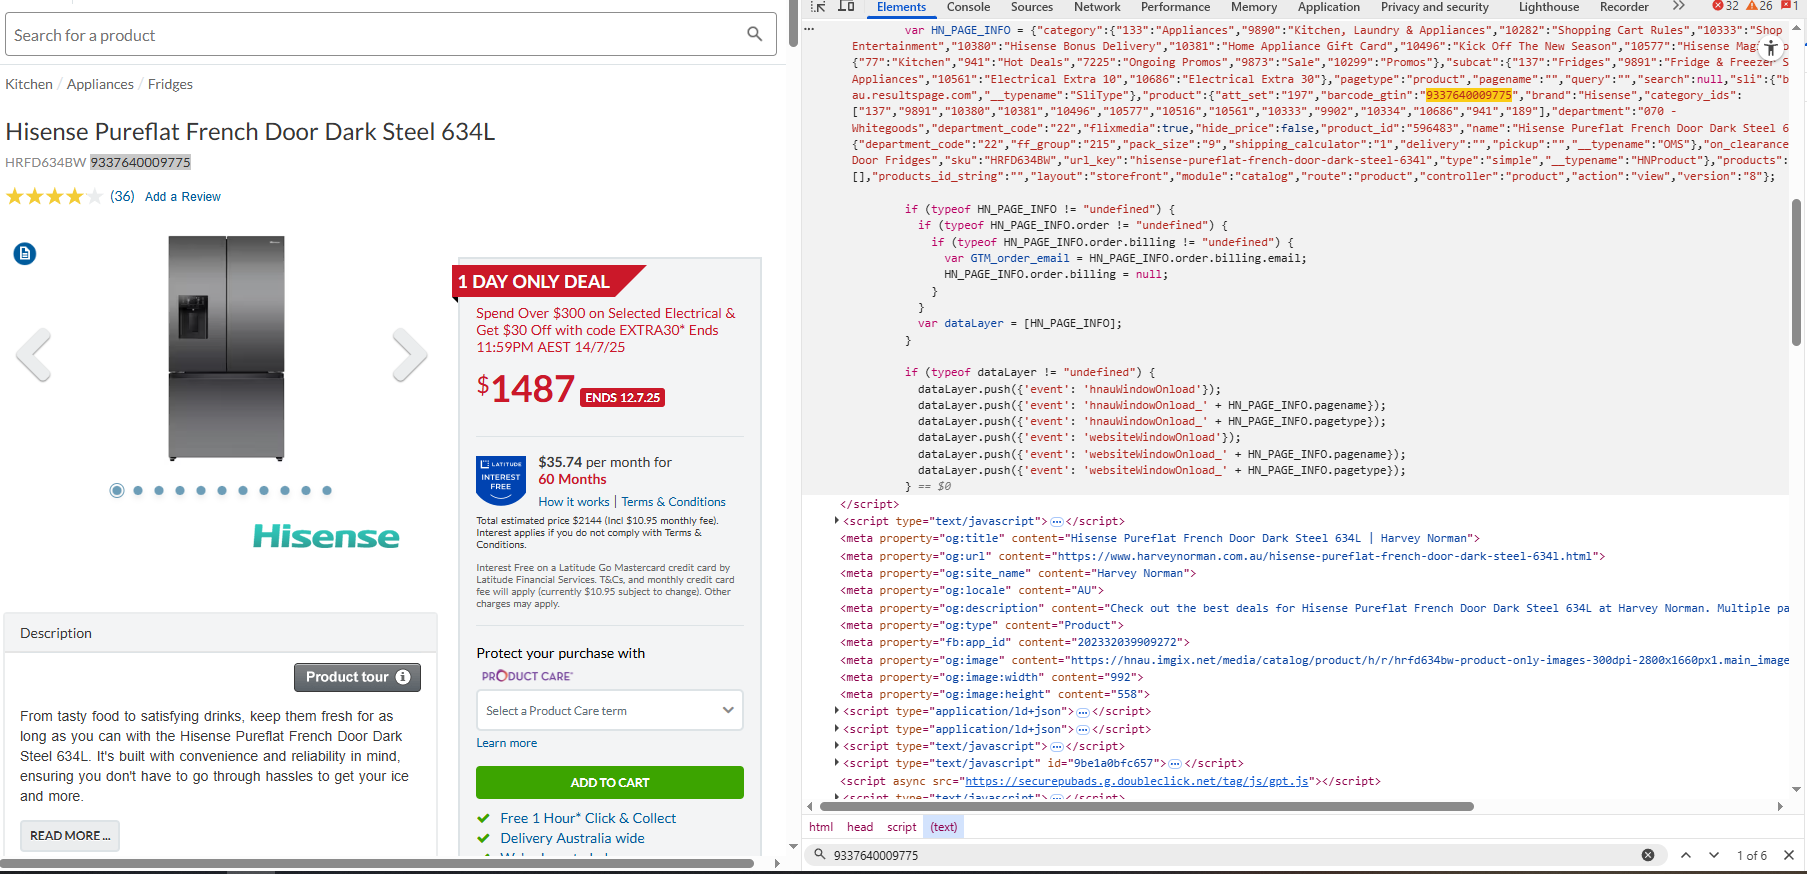Click the main fridge product image
The width and height of the screenshot is (1807, 874).
click(226, 348)
